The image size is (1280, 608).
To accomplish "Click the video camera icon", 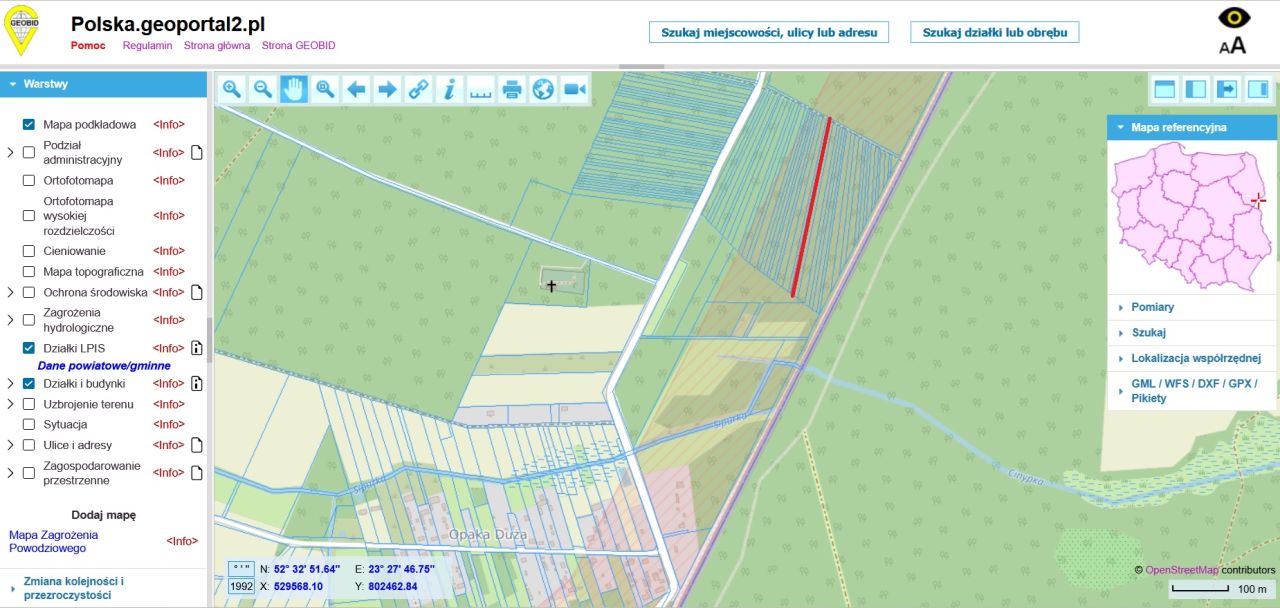I will point(574,89).
